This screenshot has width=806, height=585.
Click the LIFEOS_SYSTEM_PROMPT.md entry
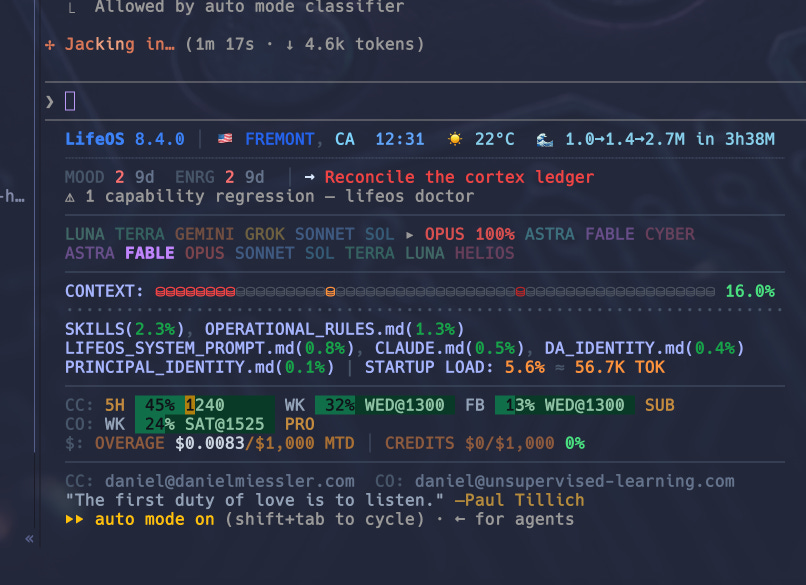(x=210, y=348)
